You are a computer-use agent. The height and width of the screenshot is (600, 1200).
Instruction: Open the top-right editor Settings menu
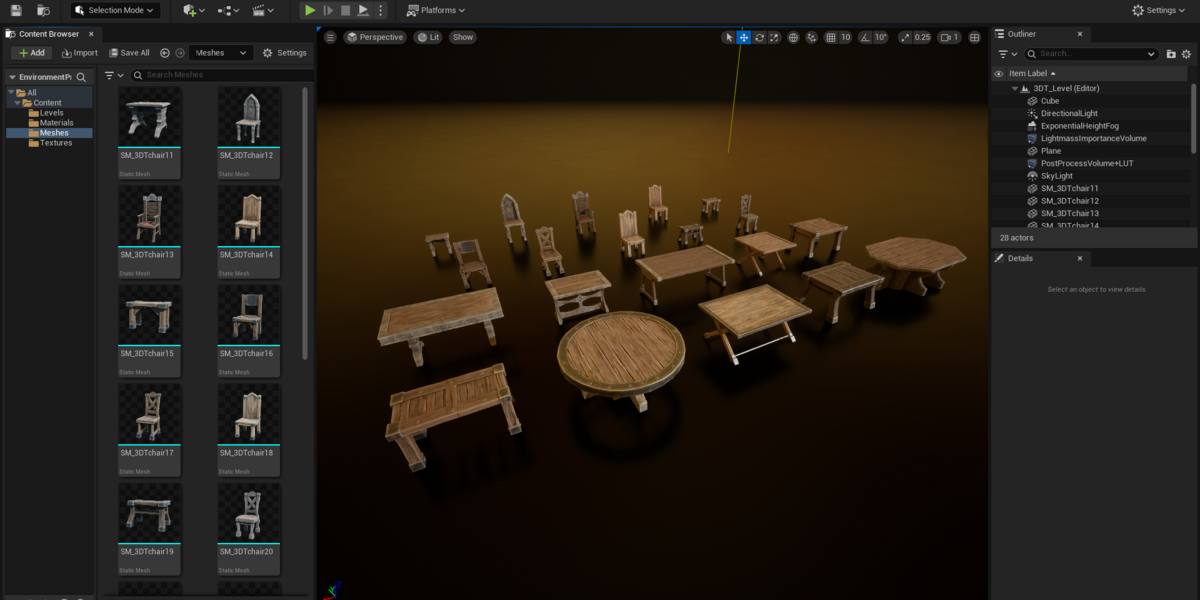tap(1160, 10)
